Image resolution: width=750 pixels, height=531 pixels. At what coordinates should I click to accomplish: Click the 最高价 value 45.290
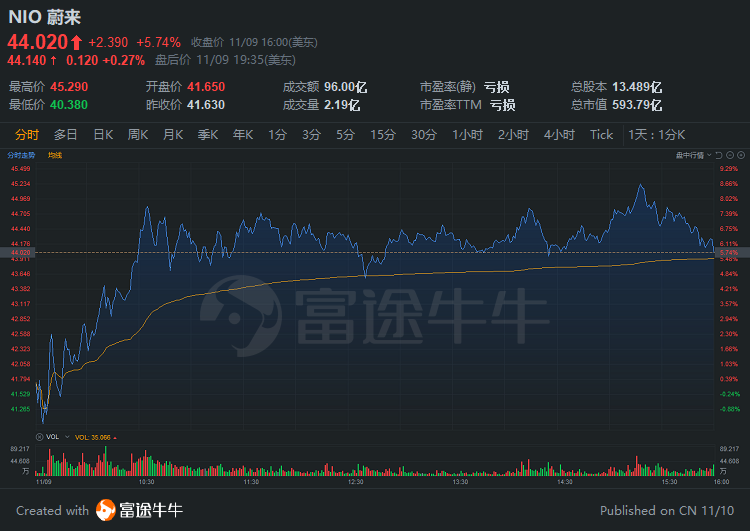pos(69,87)
